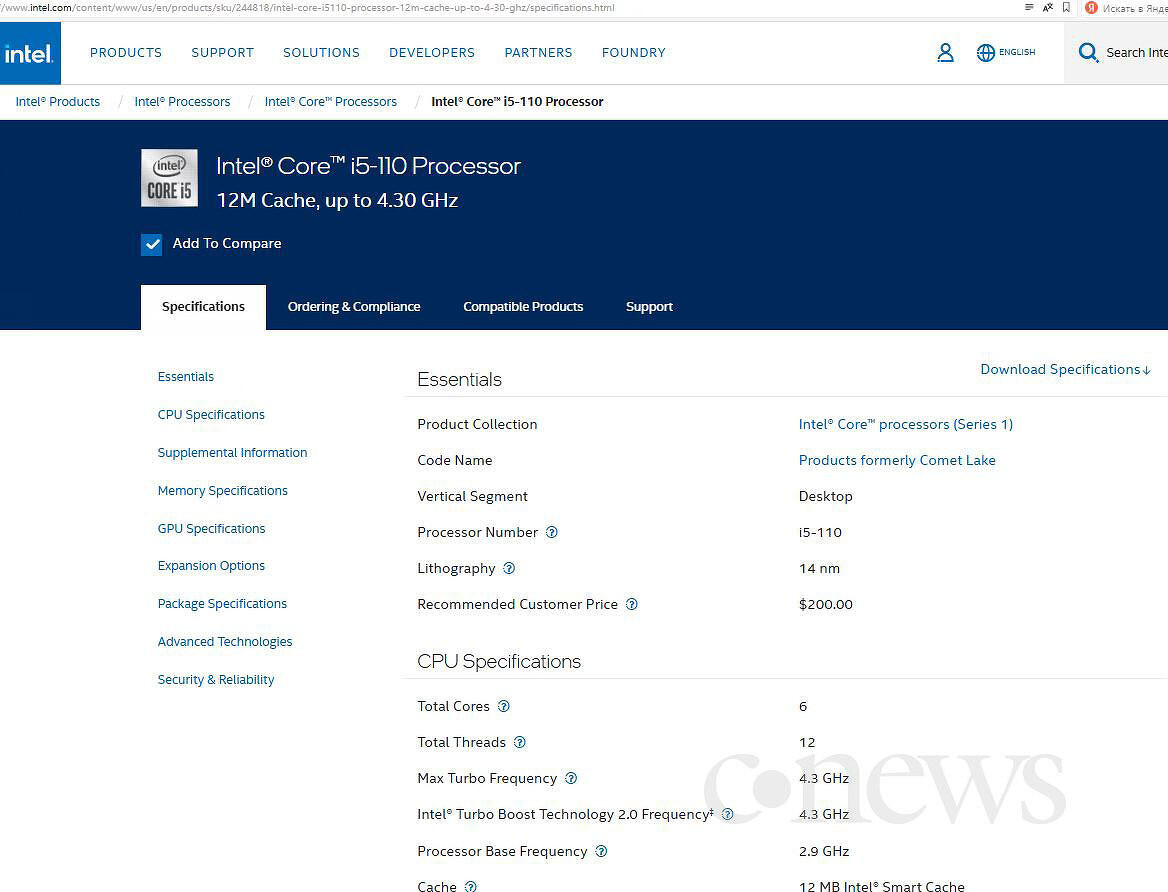The image size is (1168, 892).
Task: Click the 12 MB Intel Smart Cache value
Action: [881, 886]
